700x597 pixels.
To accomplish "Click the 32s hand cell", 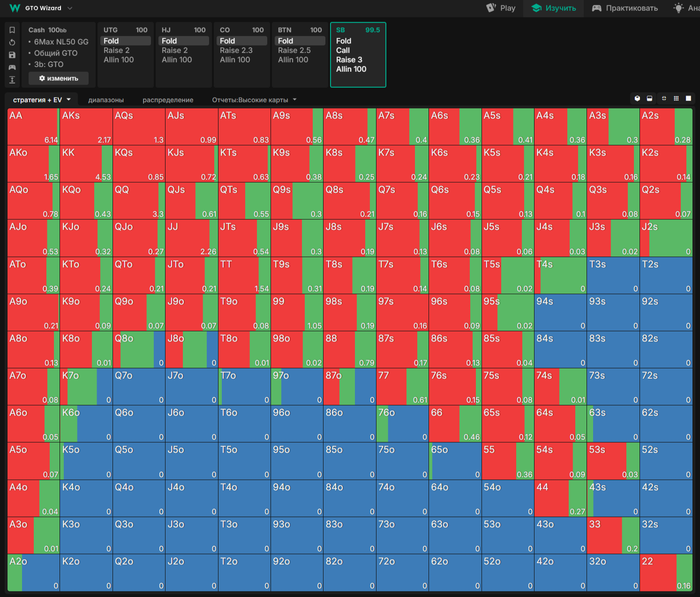I will (665, 535).
